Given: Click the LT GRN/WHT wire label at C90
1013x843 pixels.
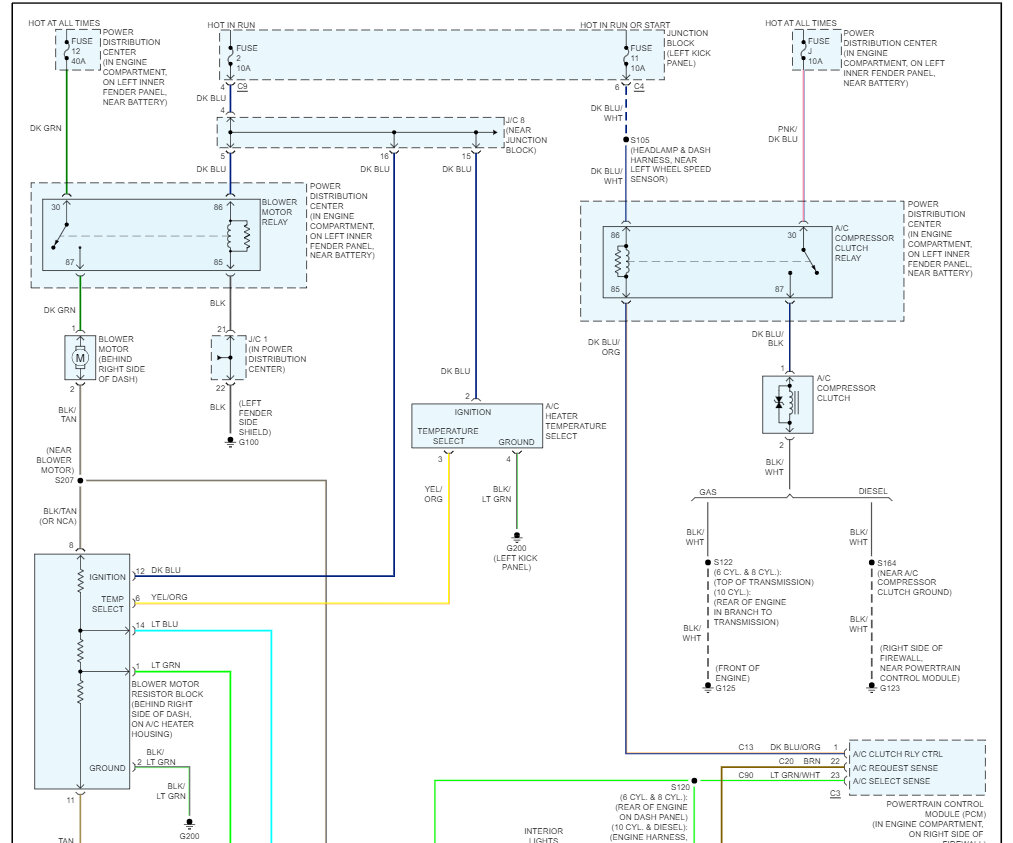Looking at the screenshot, I should coord(795,775).
